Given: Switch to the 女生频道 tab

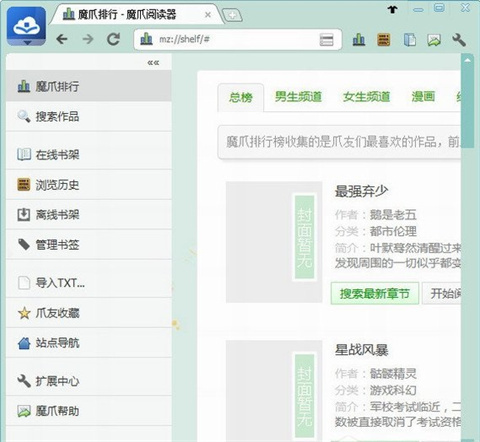Looking at the screenshot, I should click(x=366, y=97).
